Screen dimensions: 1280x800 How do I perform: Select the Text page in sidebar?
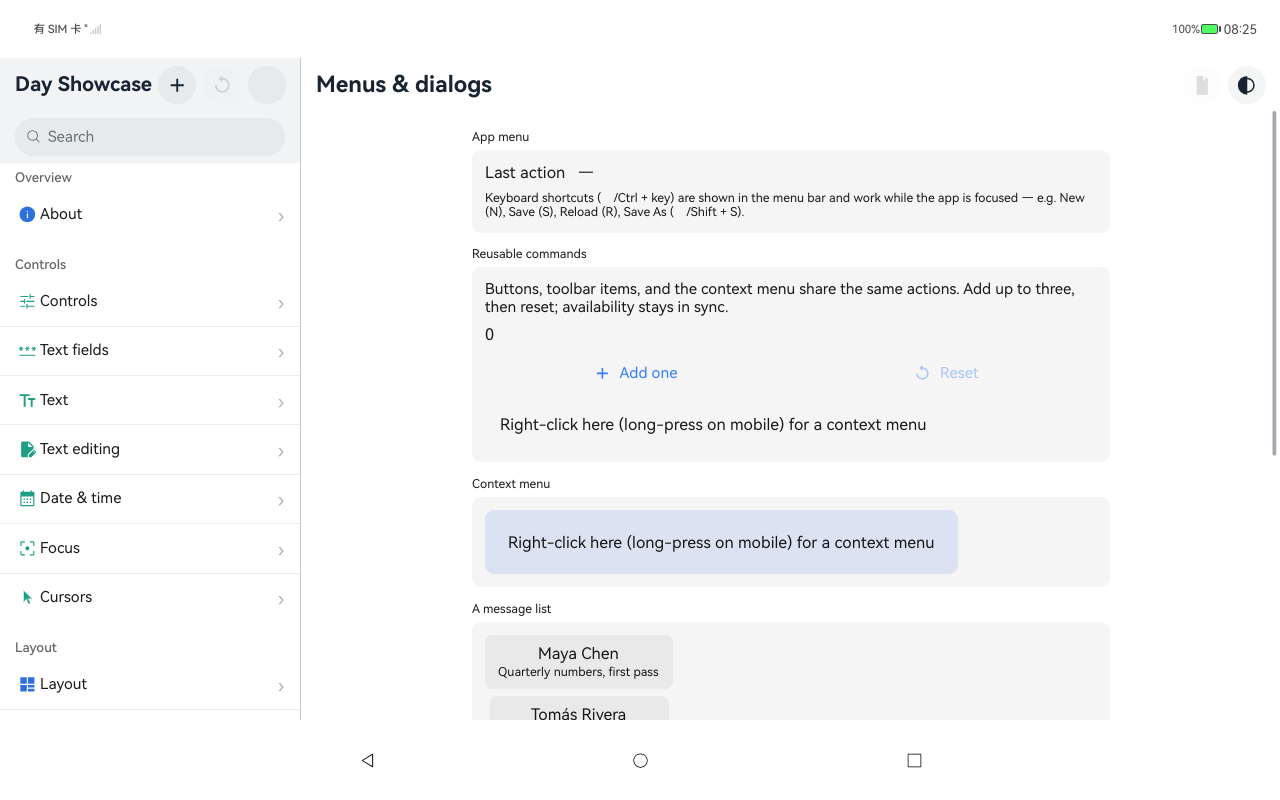(x=150, y=400)
